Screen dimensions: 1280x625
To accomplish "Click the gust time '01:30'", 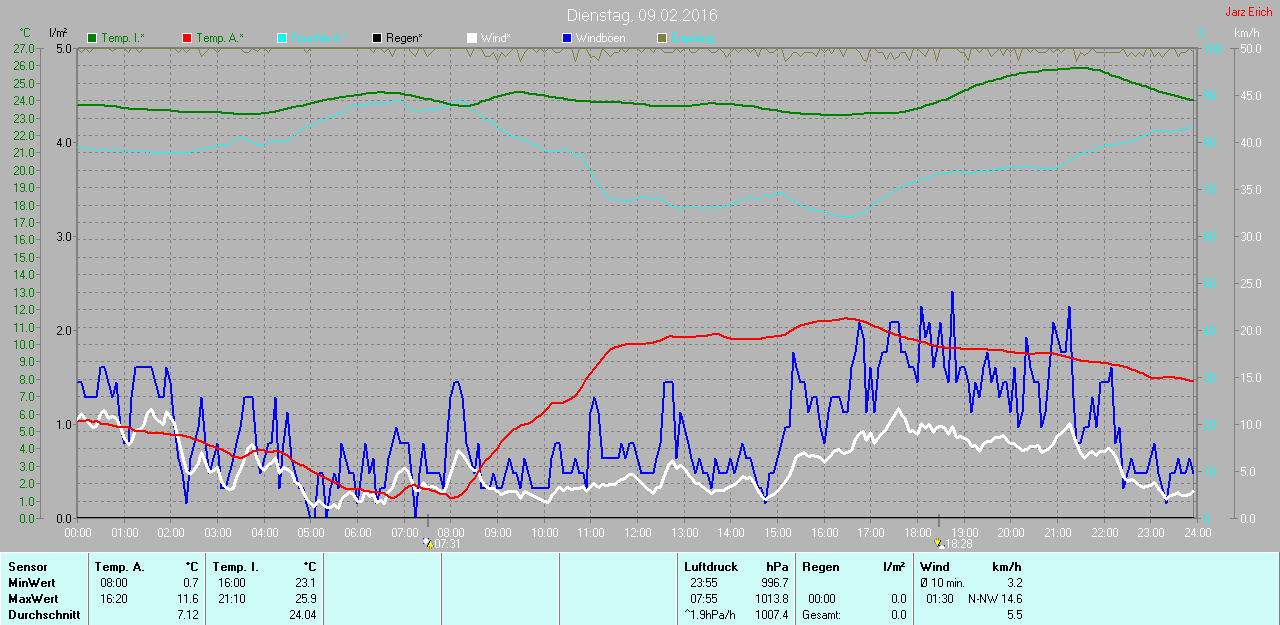I will pos(940,599).
